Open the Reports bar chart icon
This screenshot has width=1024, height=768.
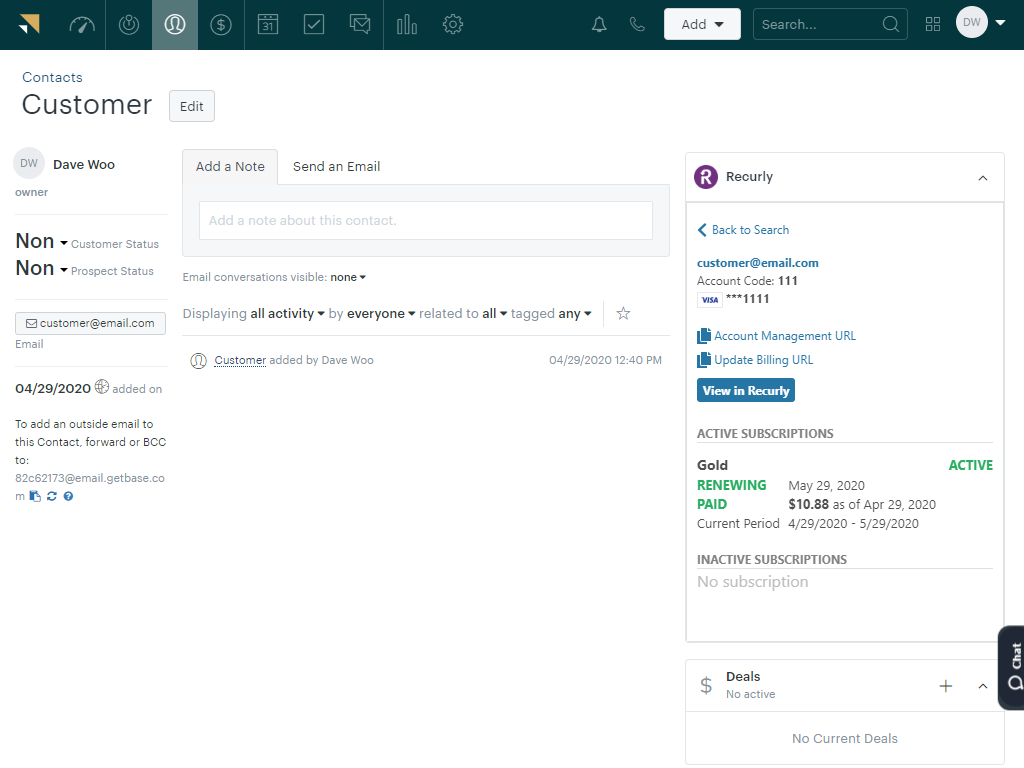tap(406, 25)
